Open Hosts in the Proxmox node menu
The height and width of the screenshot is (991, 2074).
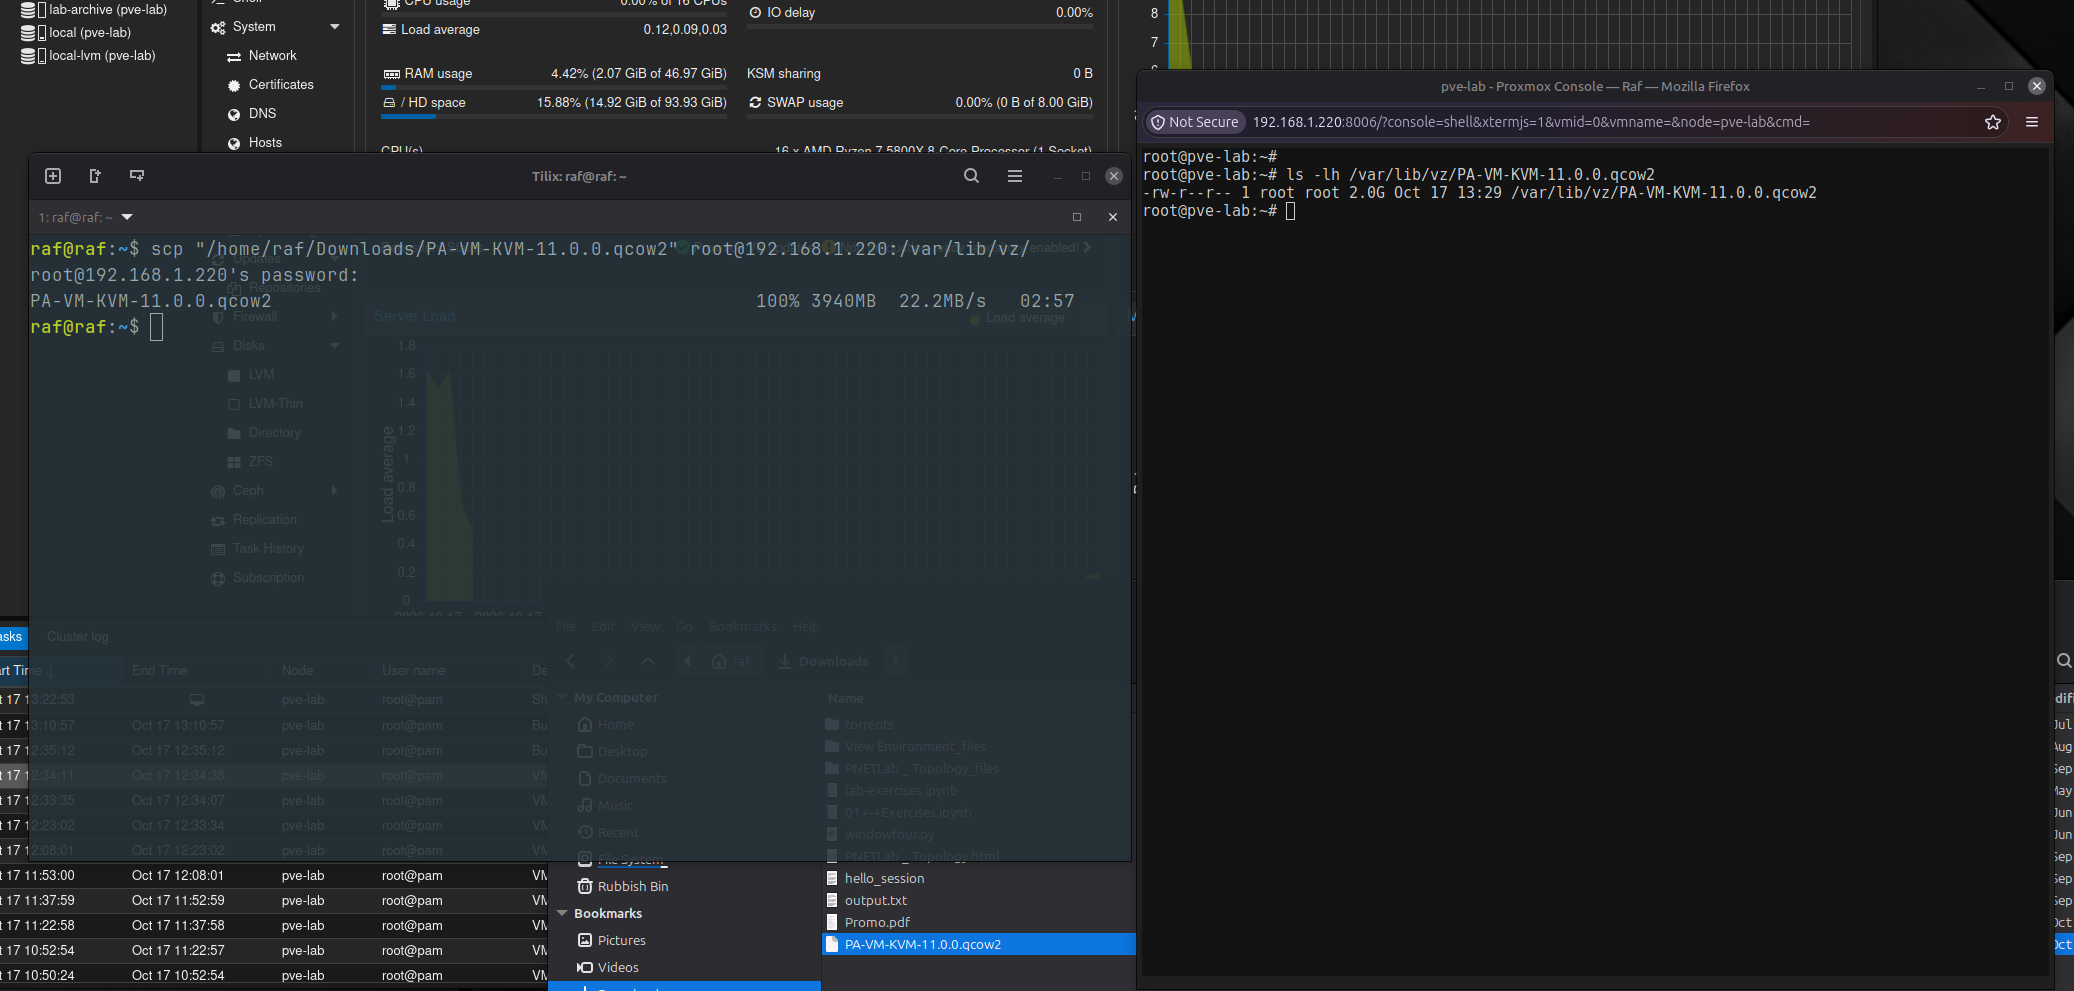click(265, 143)
